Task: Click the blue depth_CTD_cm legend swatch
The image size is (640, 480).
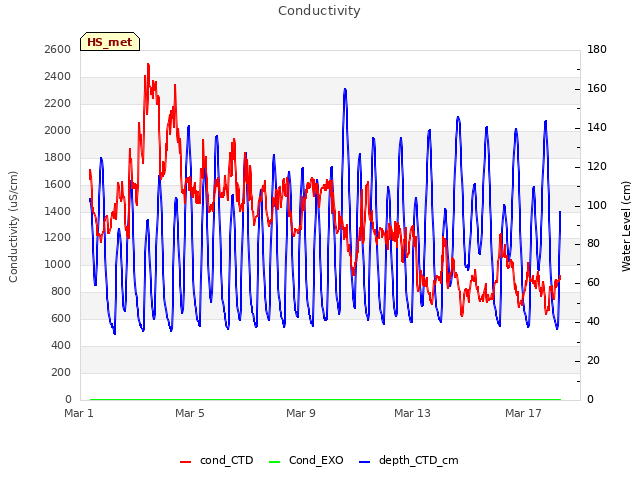Action: point(364,462)
